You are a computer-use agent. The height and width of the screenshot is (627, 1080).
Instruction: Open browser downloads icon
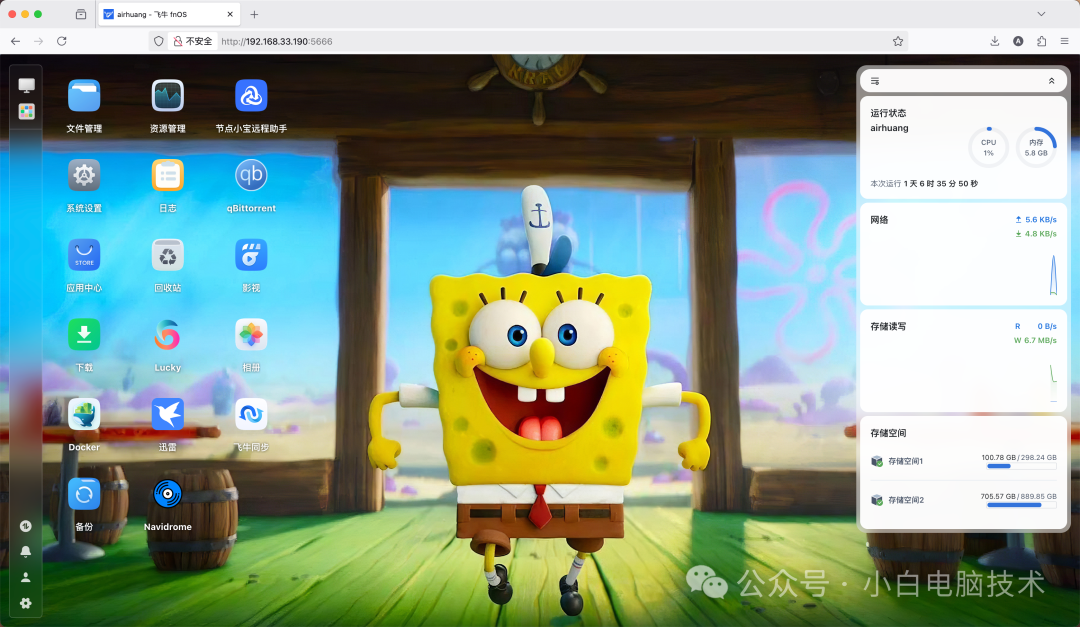pos(995,41)
